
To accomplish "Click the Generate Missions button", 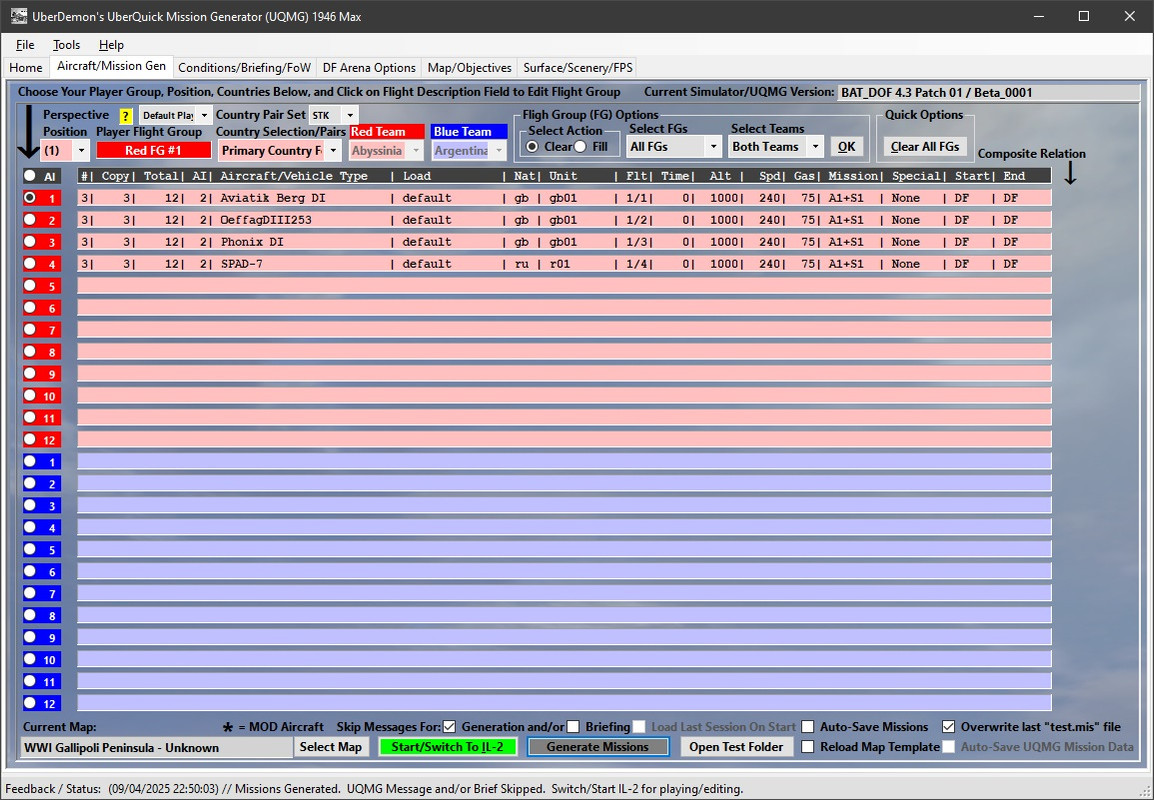I will (598, 747).
